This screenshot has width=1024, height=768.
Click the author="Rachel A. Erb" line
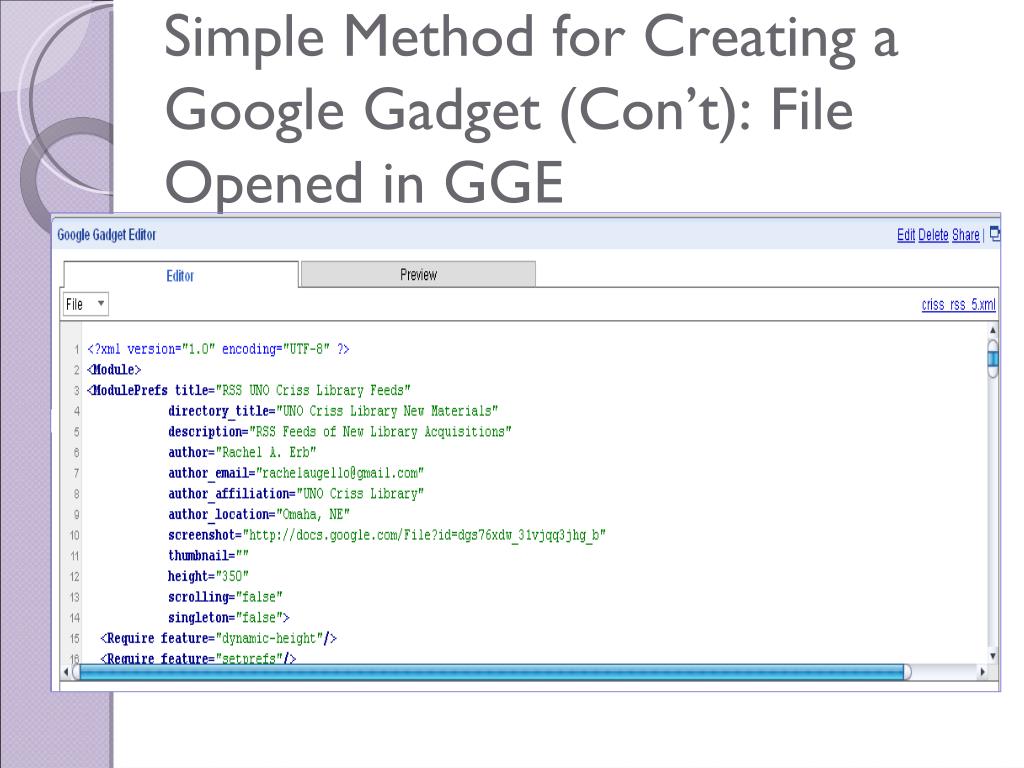[242, 453]
